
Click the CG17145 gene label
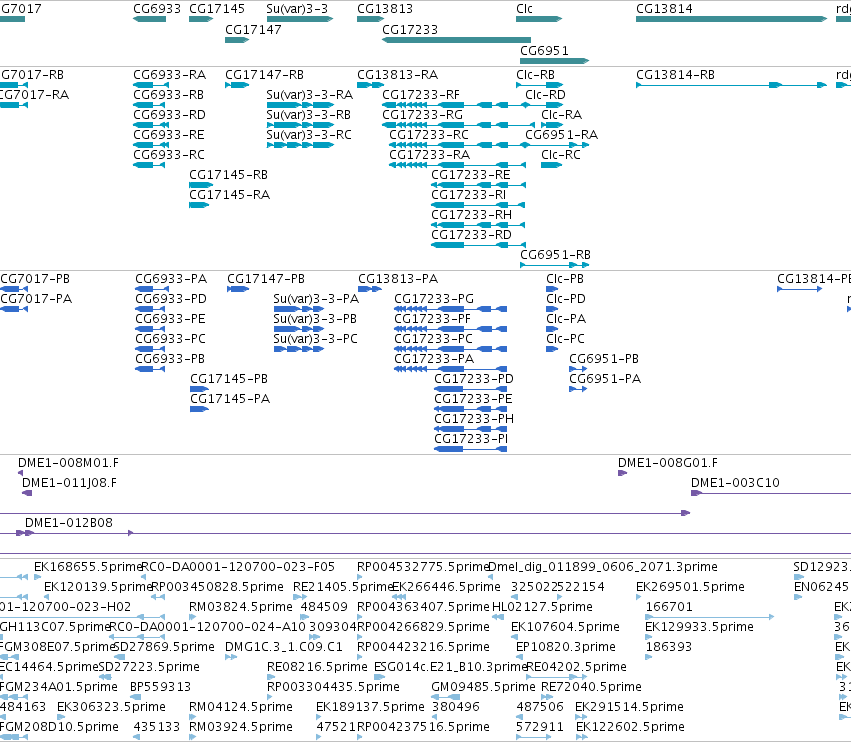point(217,9)
